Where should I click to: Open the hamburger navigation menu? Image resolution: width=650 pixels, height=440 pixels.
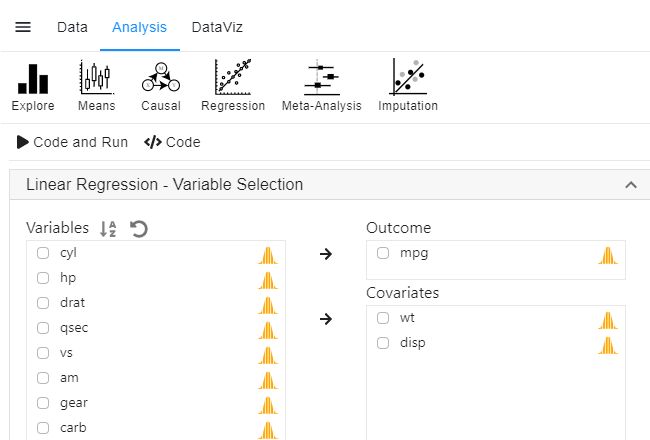coord(23,27)
